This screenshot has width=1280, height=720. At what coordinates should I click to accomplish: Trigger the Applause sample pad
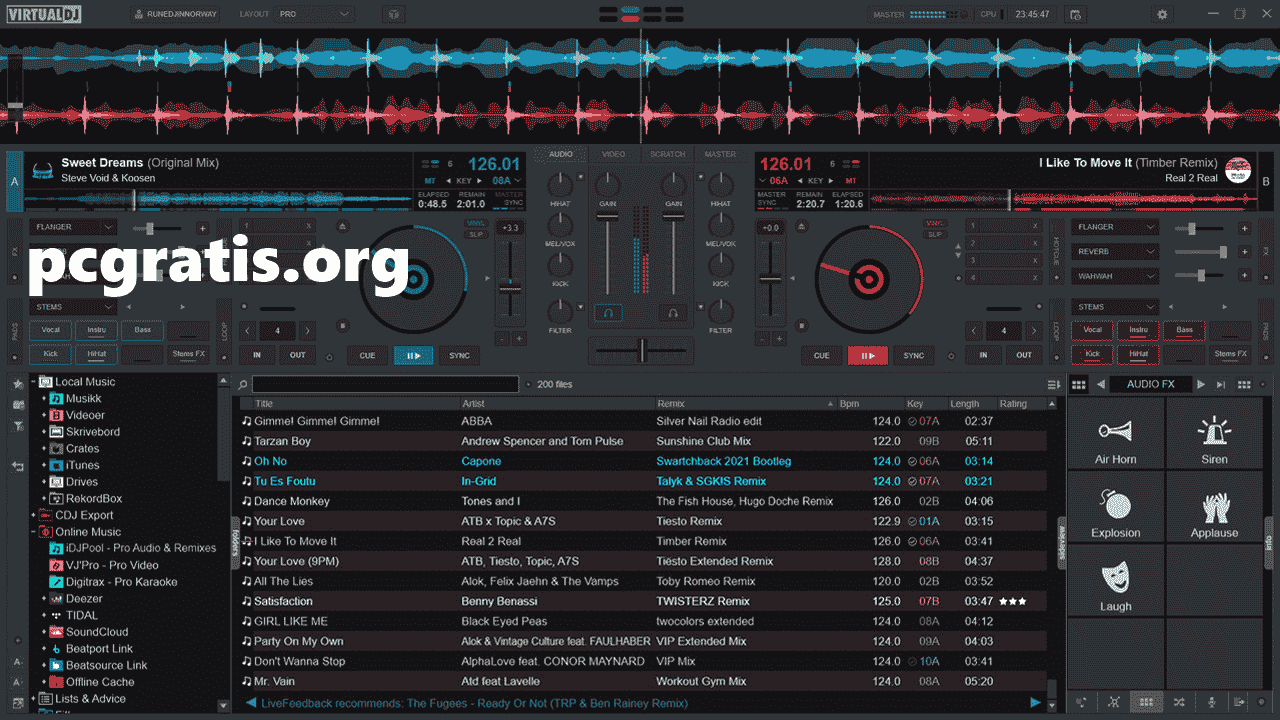tap(1214, 507)
